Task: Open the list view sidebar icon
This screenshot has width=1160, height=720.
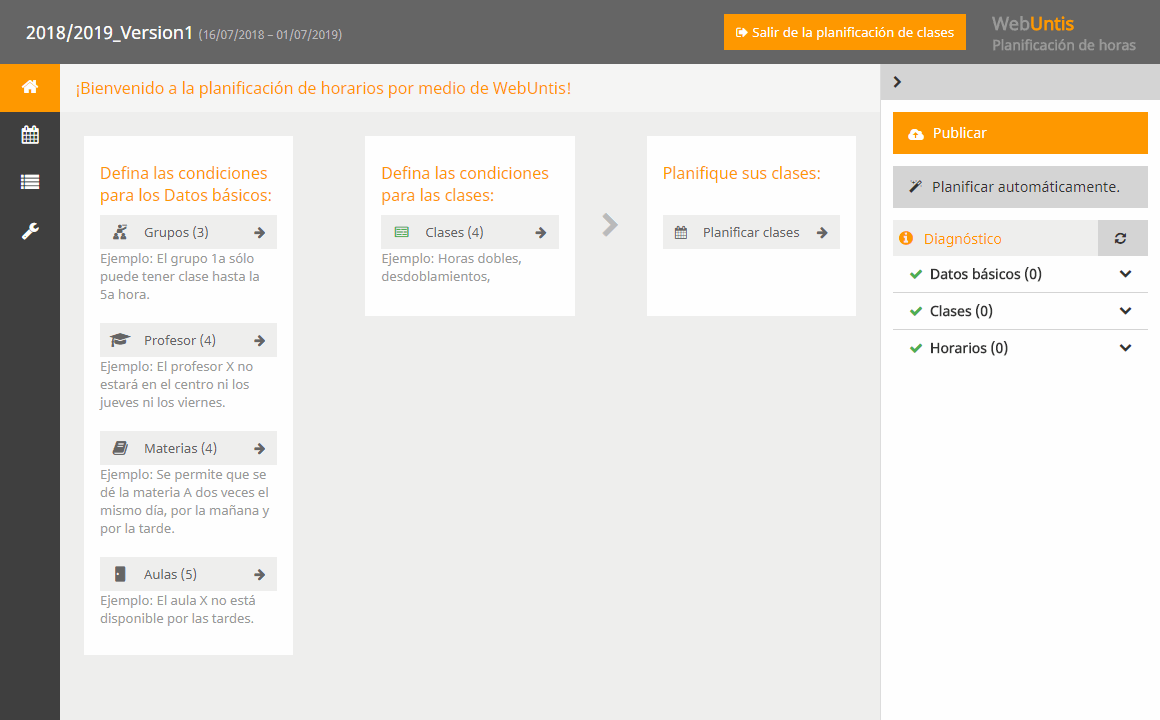Action: [x=30, y=182]
